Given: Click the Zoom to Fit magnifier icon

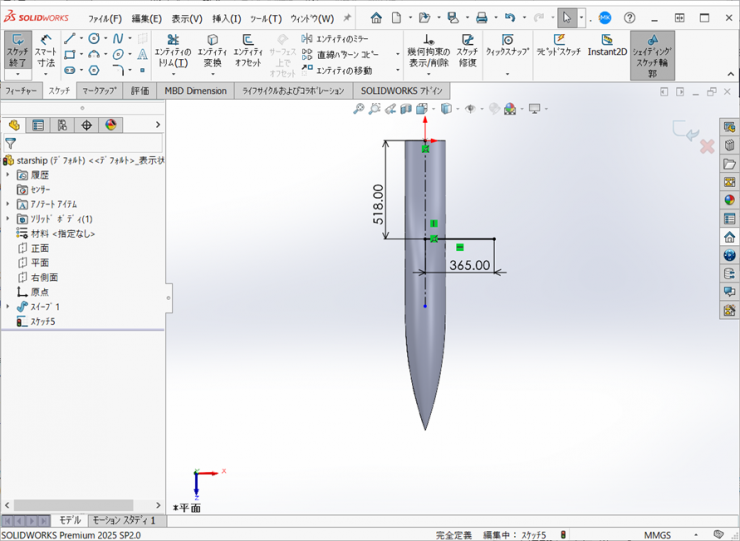Looking at the screenshot, I should (359, 109).
